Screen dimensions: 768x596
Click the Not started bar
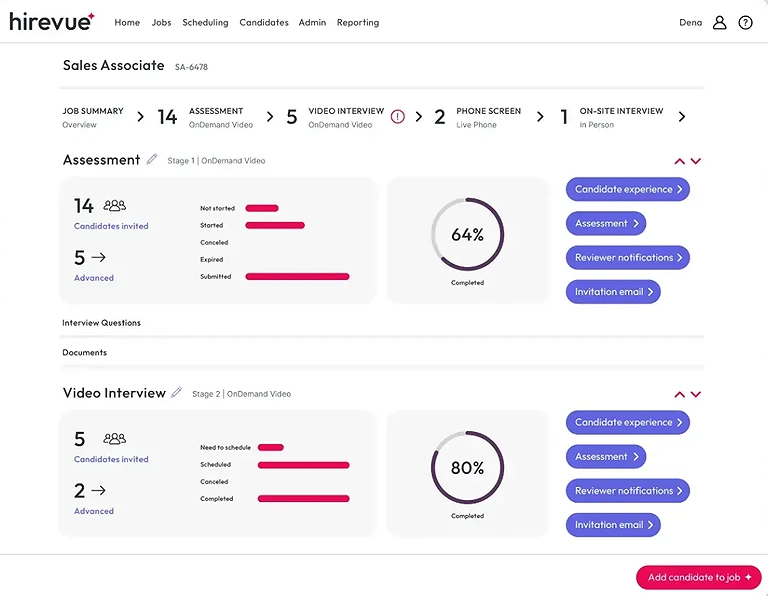tap(262, 208)
